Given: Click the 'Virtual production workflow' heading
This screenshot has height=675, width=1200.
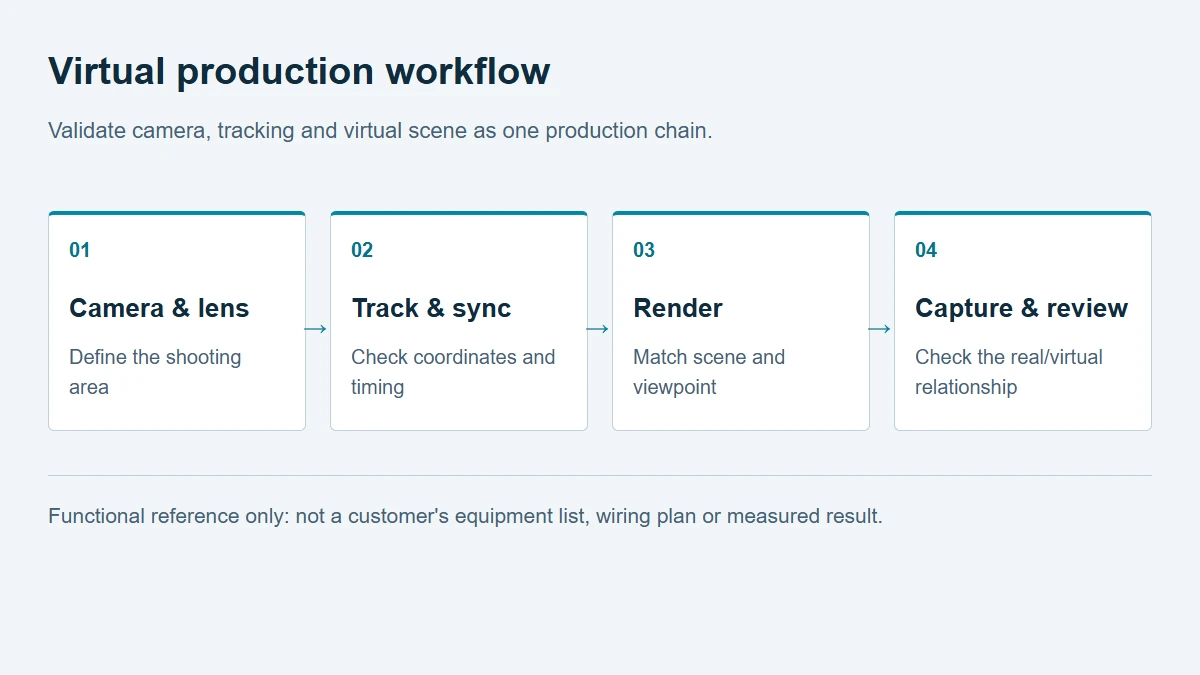Looking at the screenshot, I should pos(299,71).
